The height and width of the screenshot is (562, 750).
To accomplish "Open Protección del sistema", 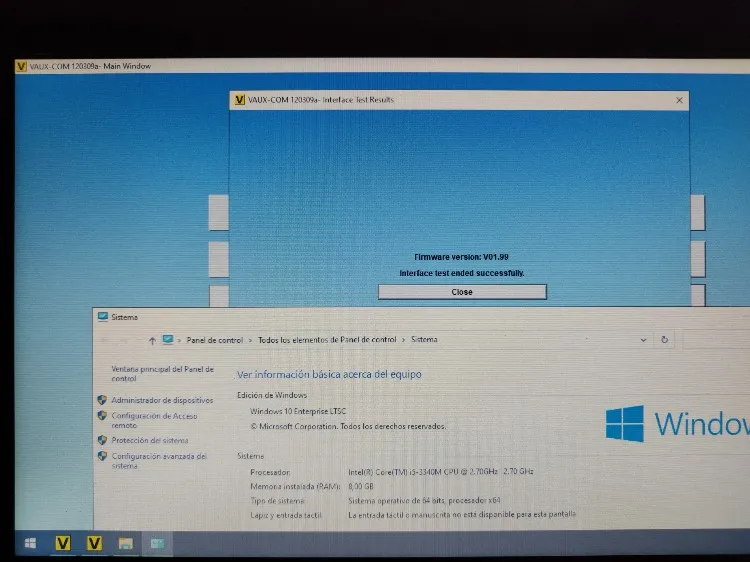I will click(x=150, y=440).
